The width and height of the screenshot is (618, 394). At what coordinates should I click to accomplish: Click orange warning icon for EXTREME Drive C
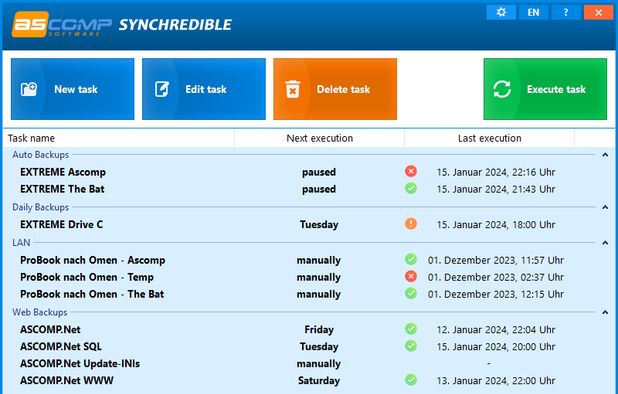[x=411, y=224]
